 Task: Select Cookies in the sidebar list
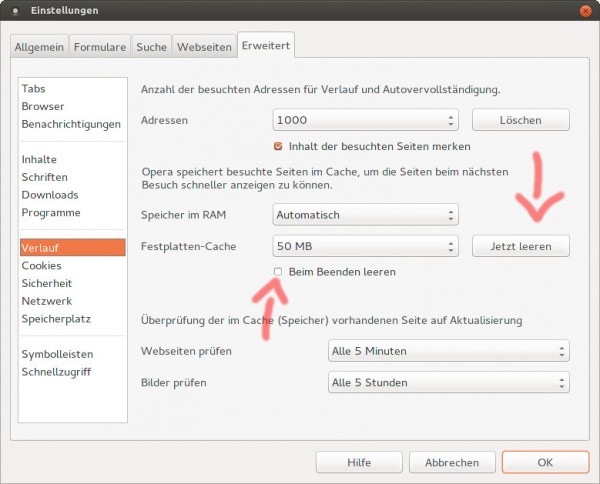tap(42, 266)
